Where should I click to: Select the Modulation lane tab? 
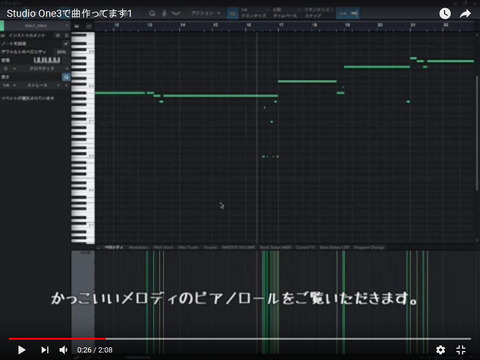tap(138, 247)
